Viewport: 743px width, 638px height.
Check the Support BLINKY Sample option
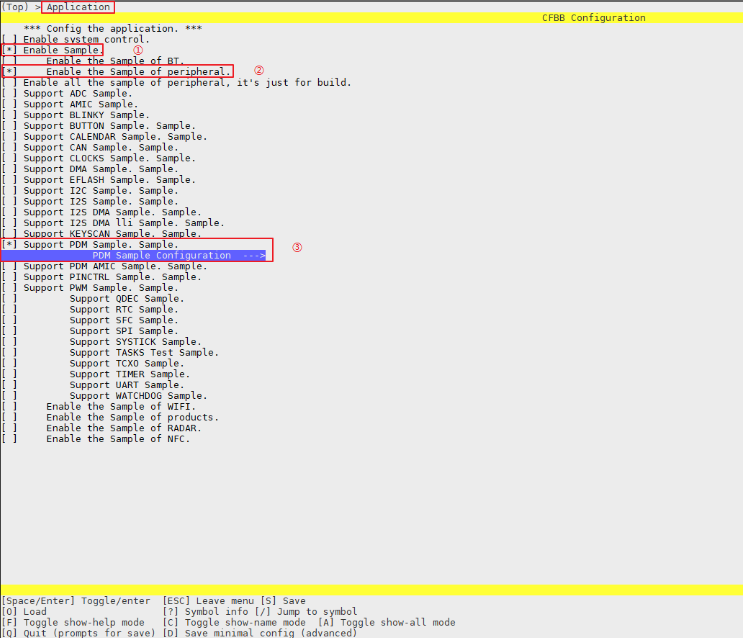pyautogui.click(x=10, y=115)
